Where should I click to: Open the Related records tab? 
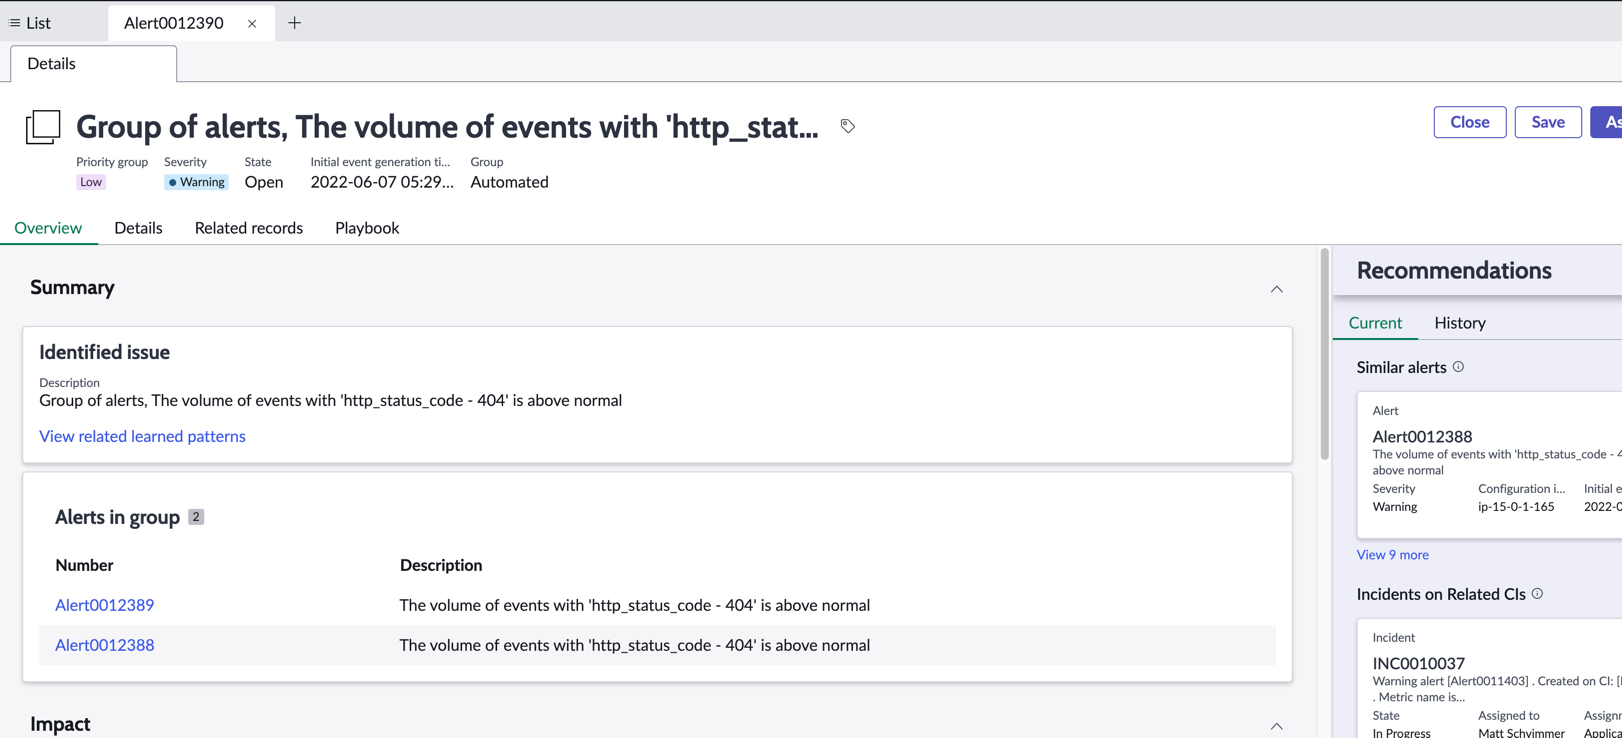click(x=249, y=228)
